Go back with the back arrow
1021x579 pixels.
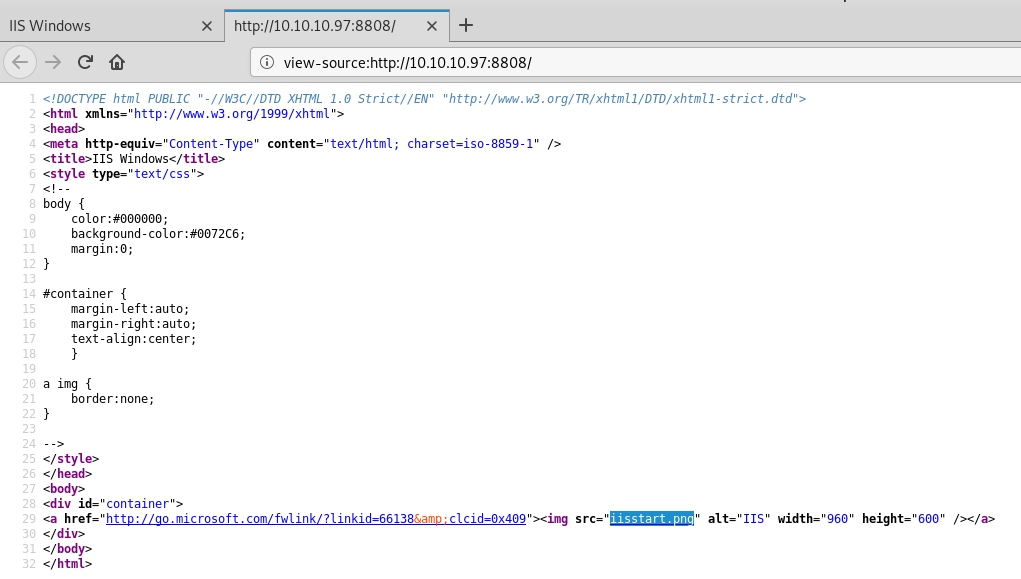point(20,63)
